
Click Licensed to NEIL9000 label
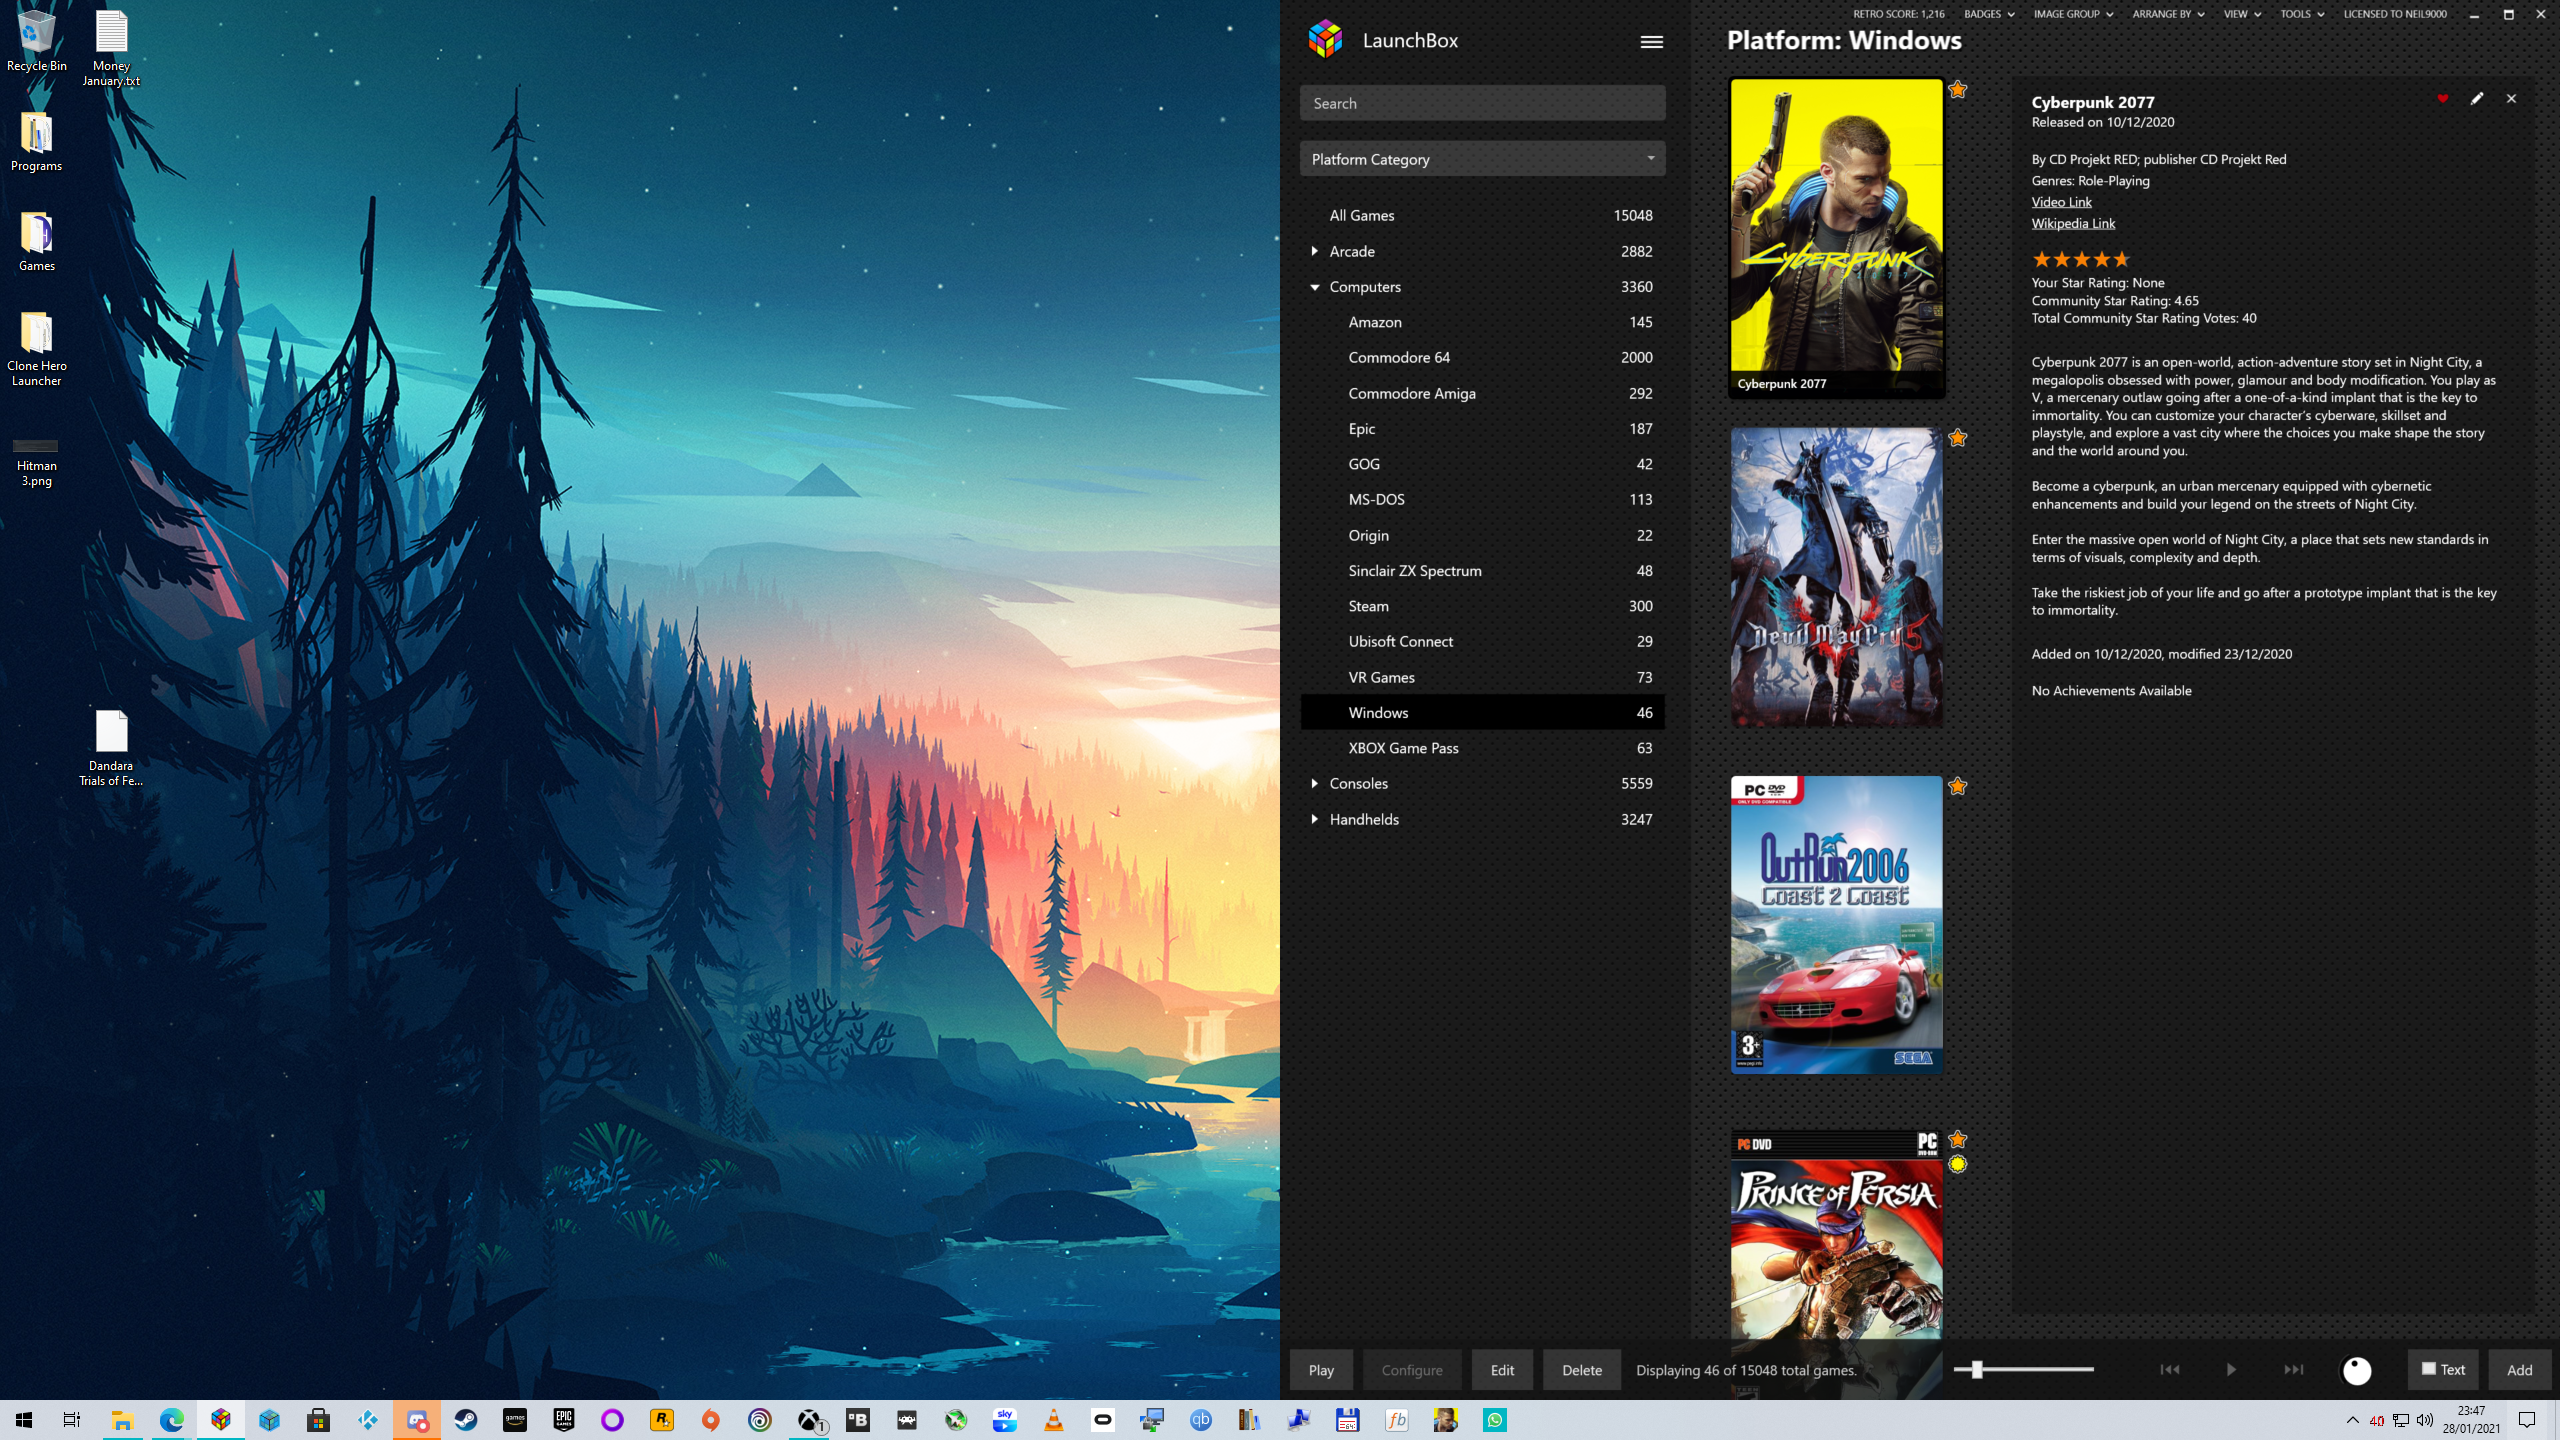[2395, 14]
